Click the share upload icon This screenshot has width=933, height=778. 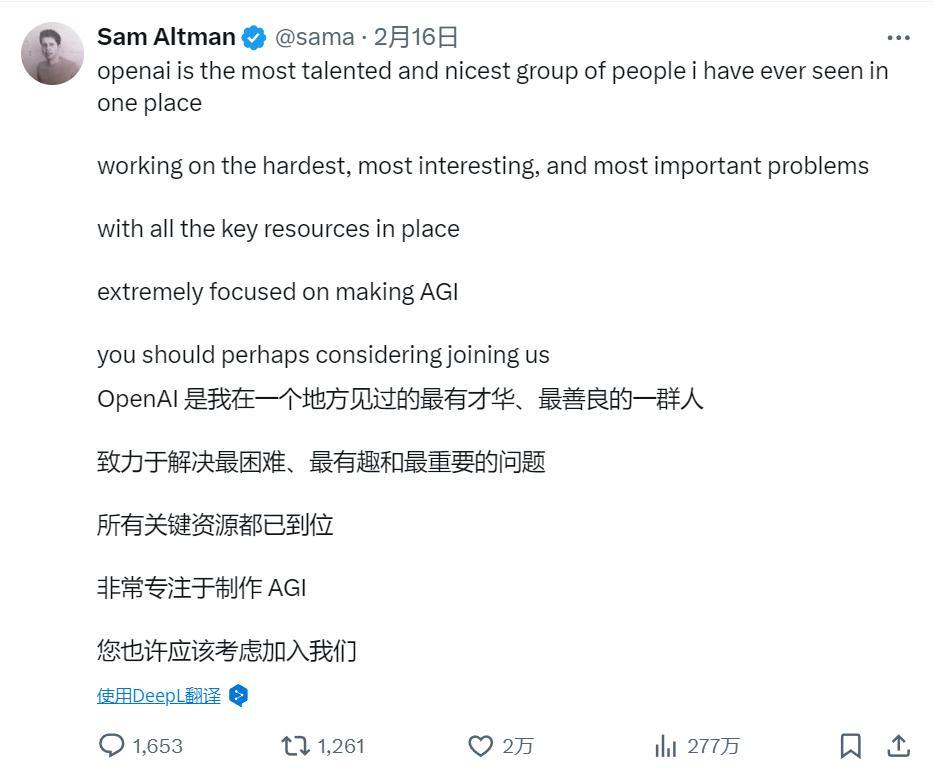[x=898, y=746]
